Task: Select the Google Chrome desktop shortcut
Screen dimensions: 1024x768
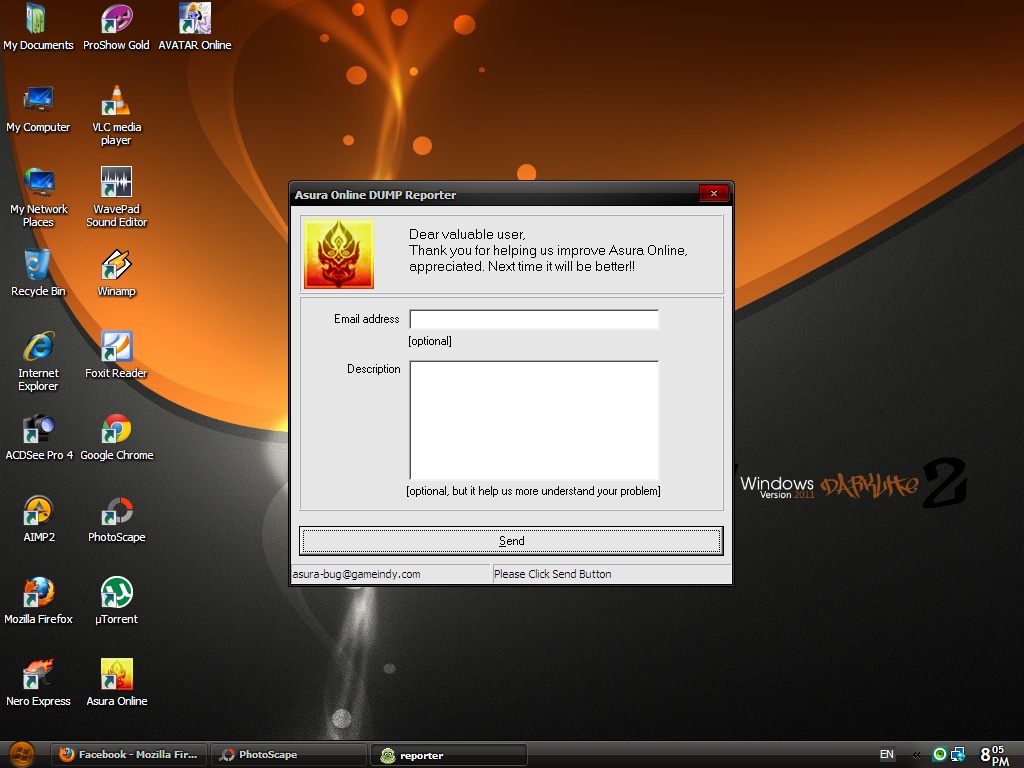Action: click(x=116, y=437)
